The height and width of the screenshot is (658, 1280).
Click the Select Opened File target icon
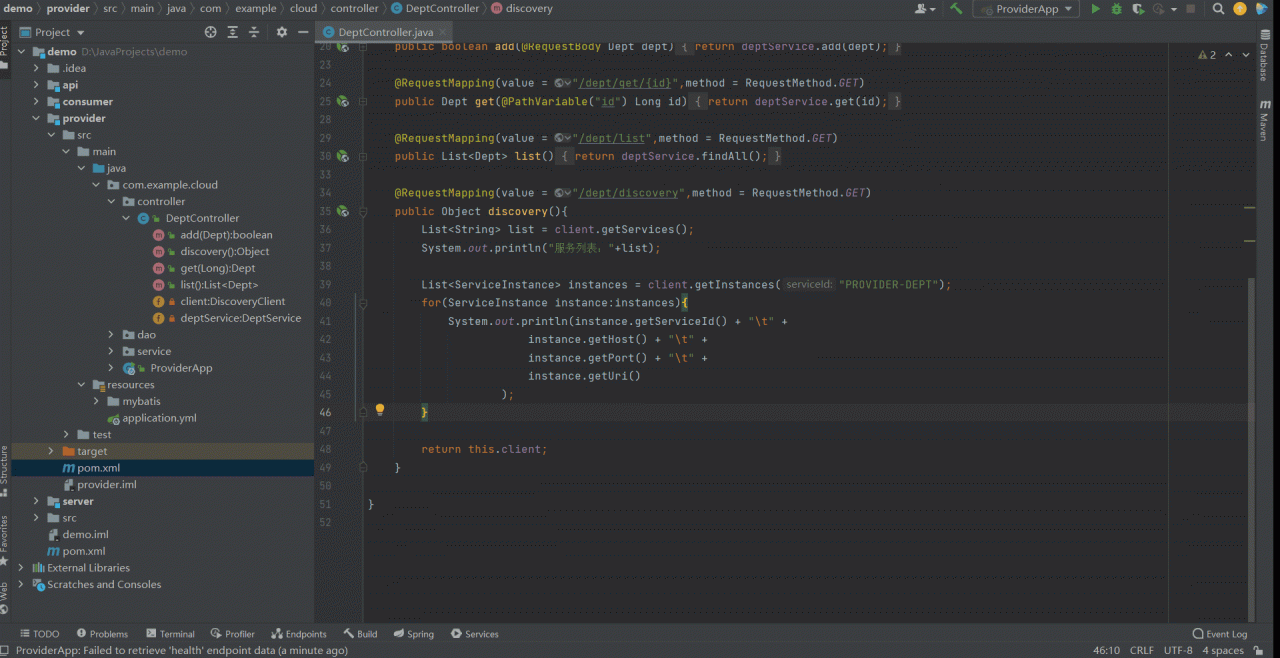pos(210,32)
